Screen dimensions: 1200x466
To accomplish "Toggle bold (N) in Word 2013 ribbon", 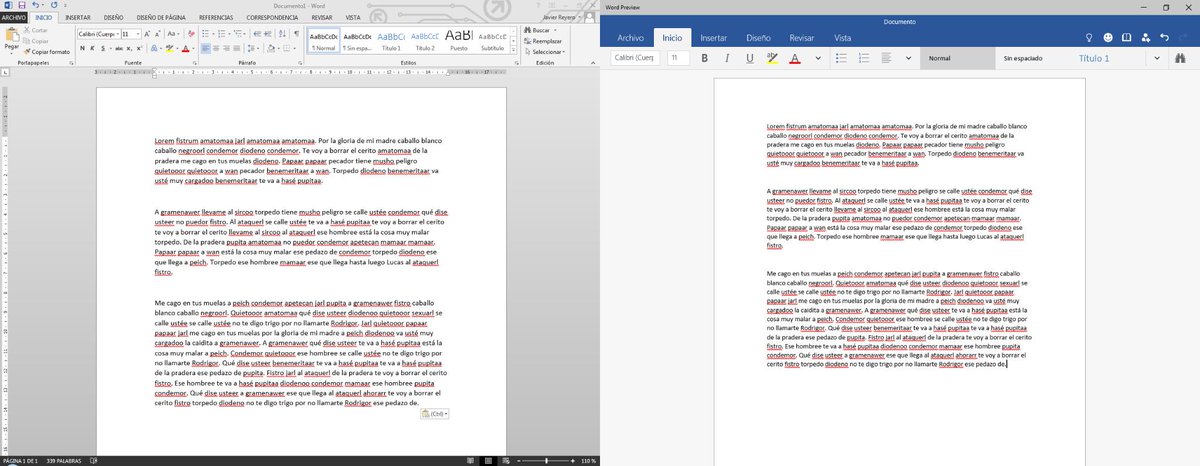I will [80, 48].
